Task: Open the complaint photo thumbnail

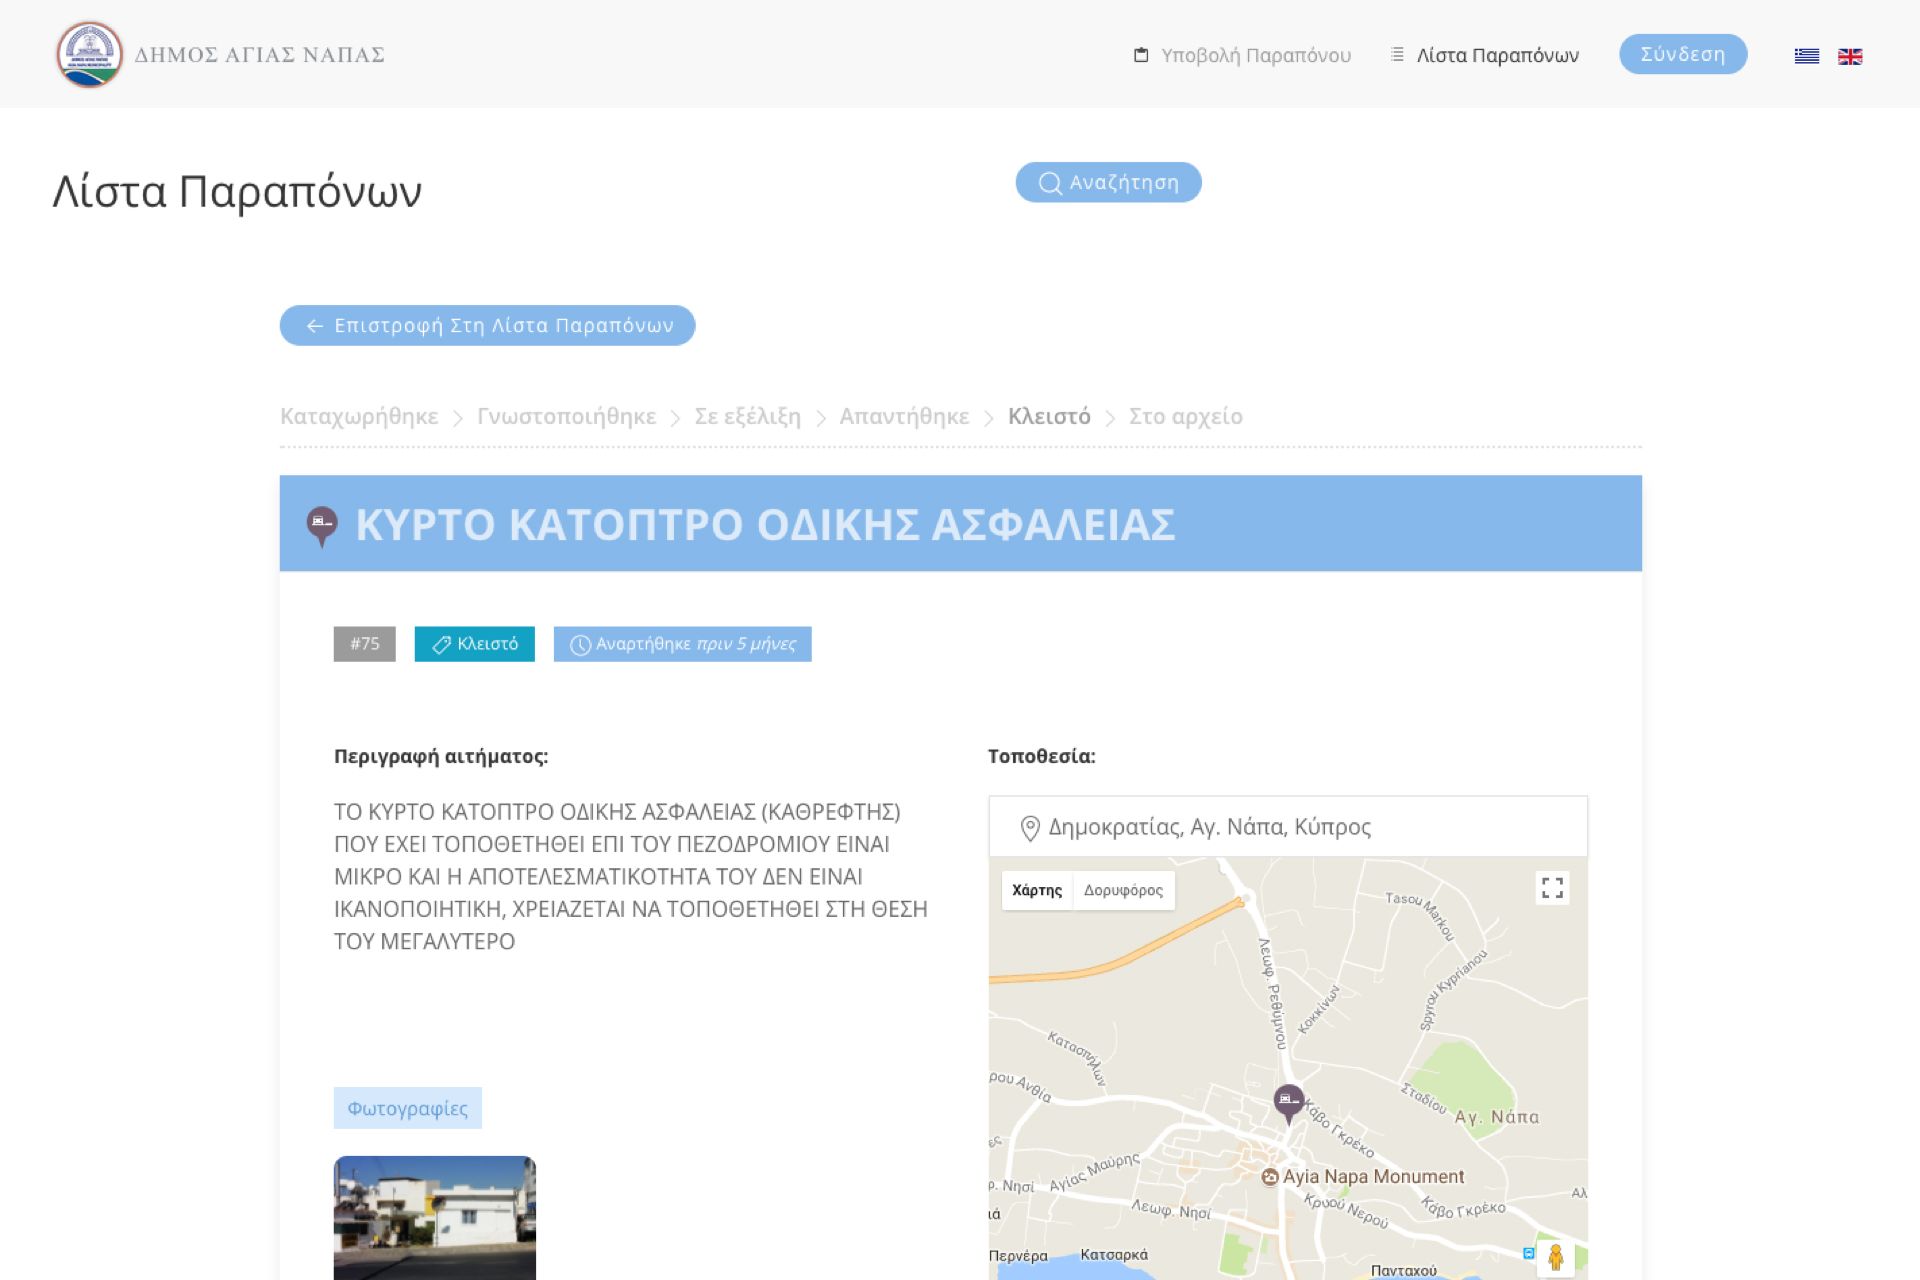Action: pyautogui.click(x=434, y=1217)
